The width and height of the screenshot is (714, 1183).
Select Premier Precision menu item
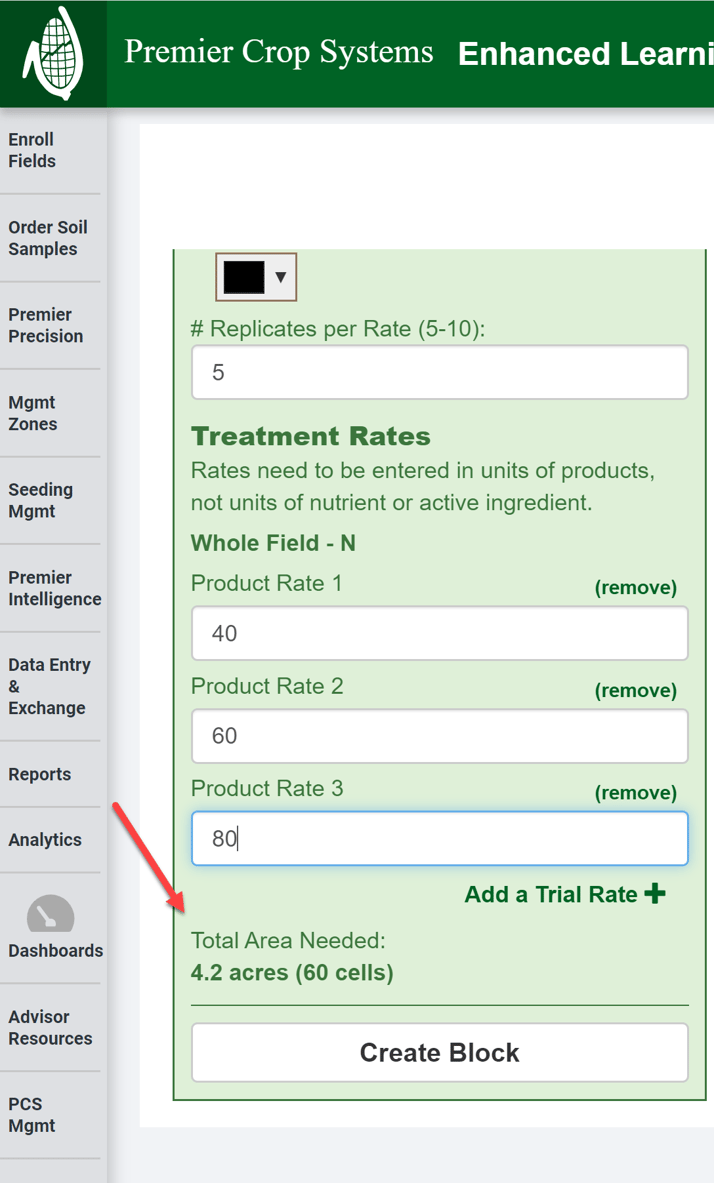[x=46, y=325]
